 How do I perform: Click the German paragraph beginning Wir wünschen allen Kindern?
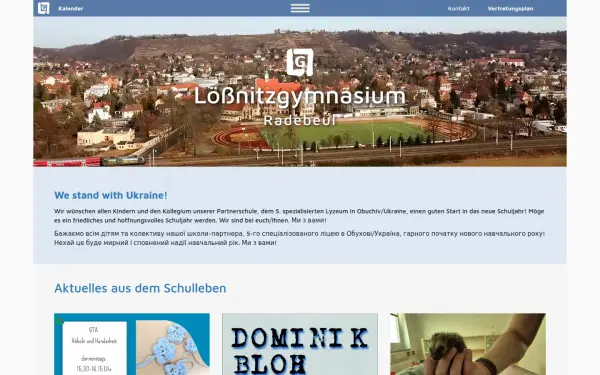[x=299, y=216]
